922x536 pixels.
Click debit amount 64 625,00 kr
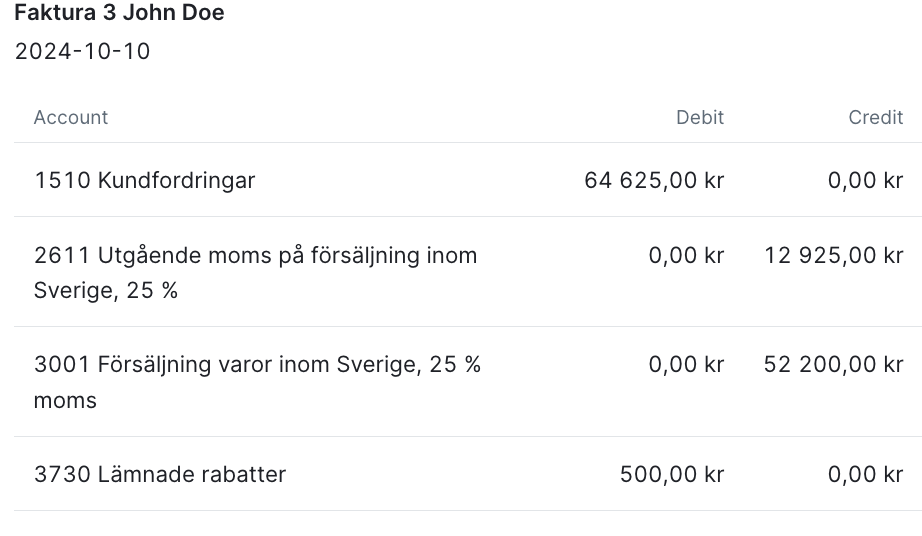pyautogui.click(x=654, y=181)
